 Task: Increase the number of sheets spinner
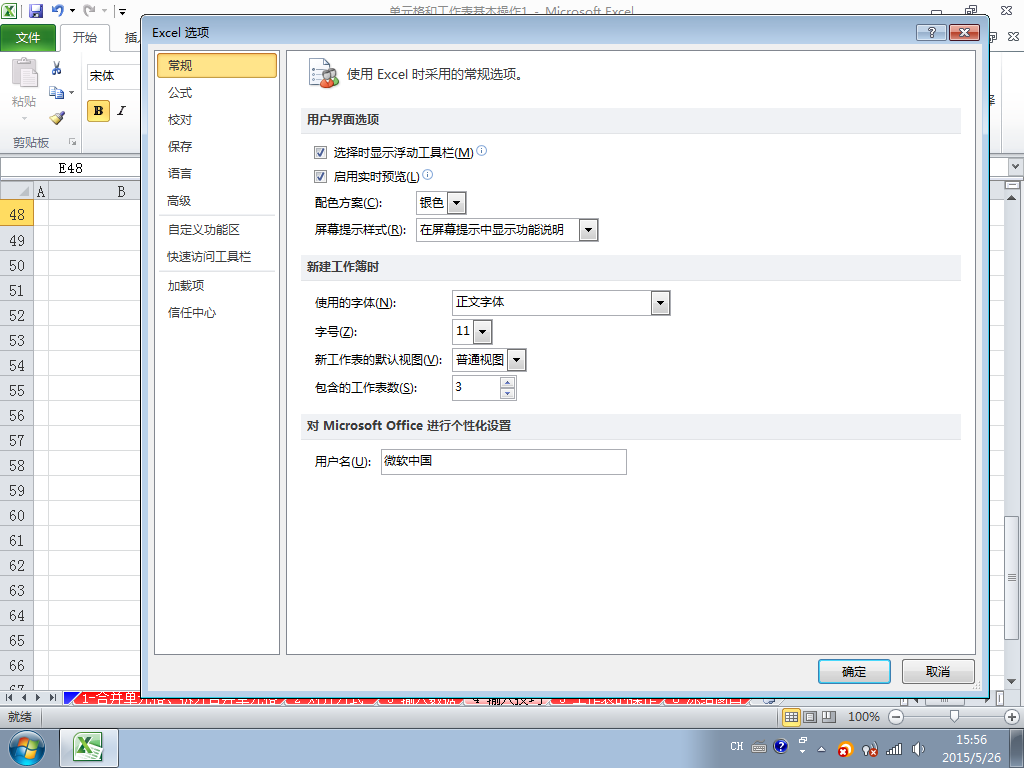(x=507, y=382)
